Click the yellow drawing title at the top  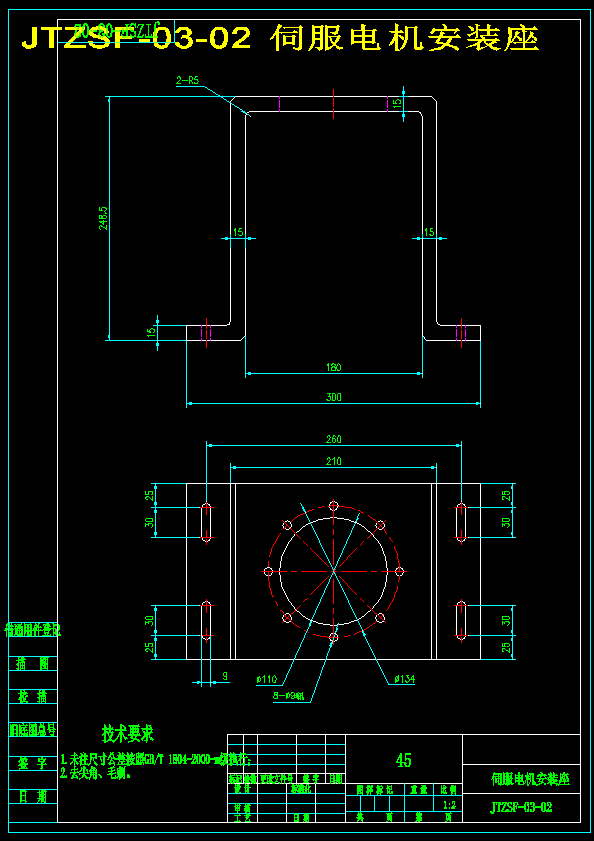tap(280, 39)
